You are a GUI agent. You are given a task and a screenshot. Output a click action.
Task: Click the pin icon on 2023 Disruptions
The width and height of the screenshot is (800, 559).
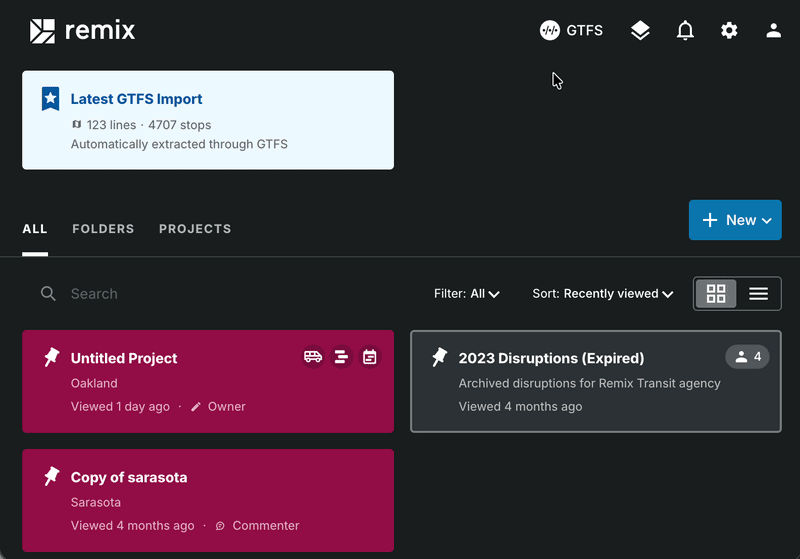tap(439, 357)
